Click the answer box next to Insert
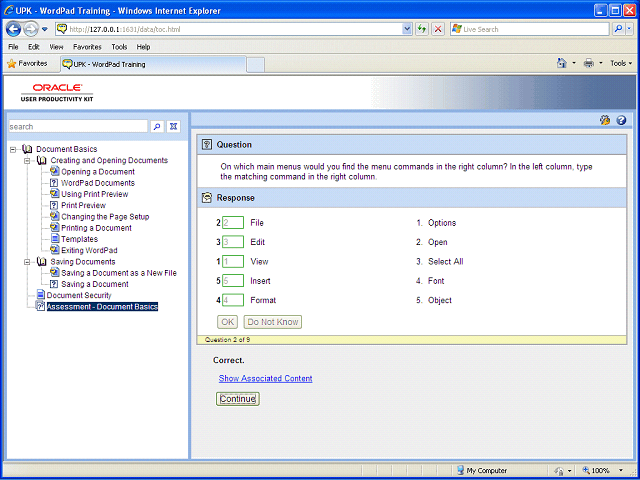640x480 pixels. click(233, 281)
